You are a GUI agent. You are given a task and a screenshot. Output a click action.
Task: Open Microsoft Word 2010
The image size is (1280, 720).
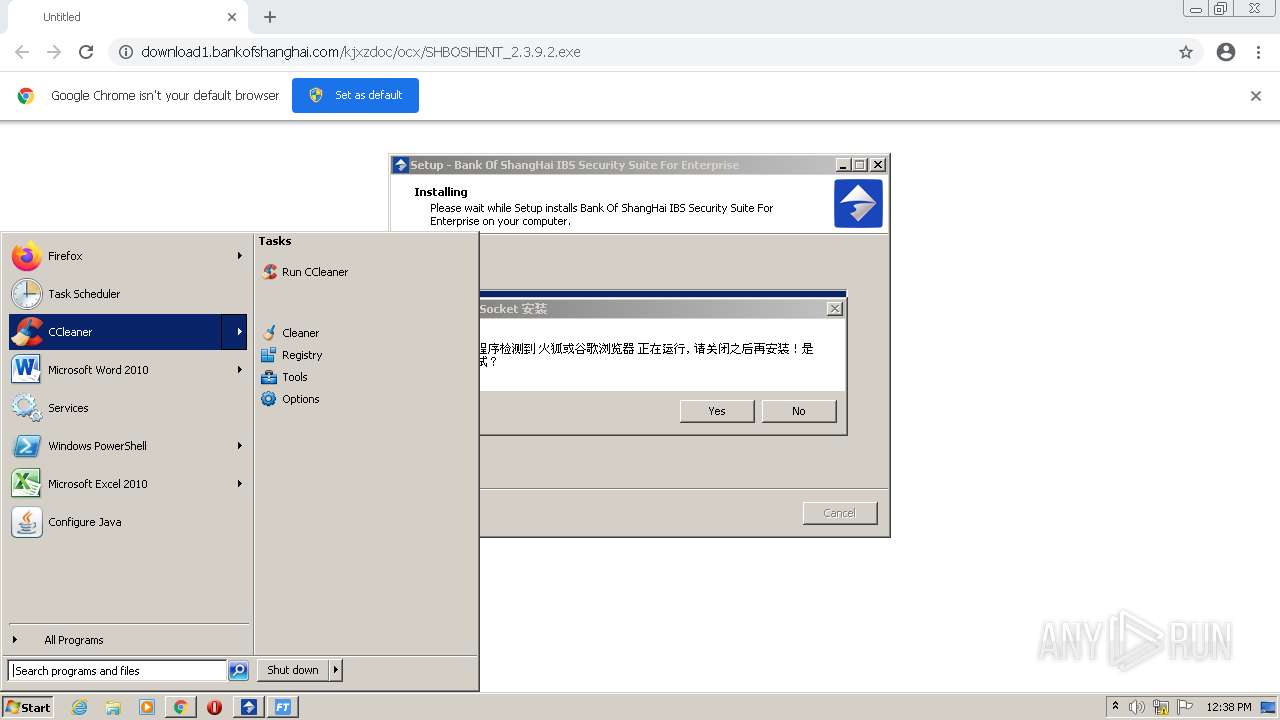(128, 370)
